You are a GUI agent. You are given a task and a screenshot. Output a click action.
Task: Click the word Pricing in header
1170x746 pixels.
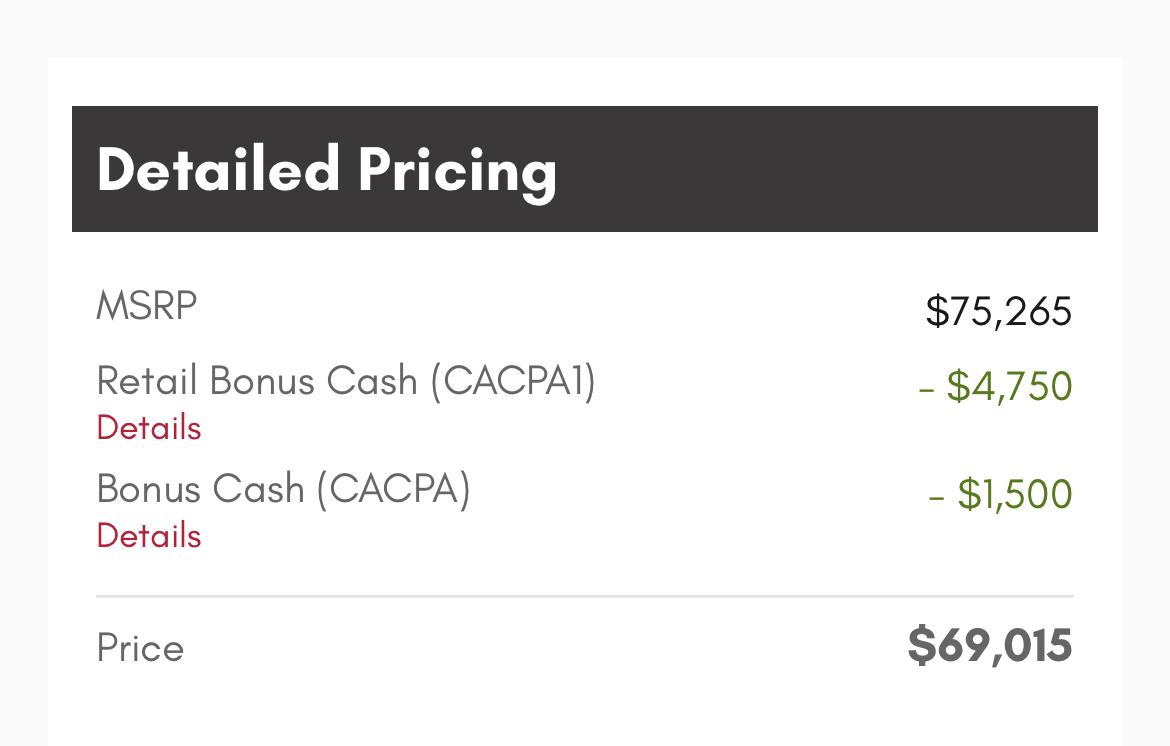[x=457, y=172]
